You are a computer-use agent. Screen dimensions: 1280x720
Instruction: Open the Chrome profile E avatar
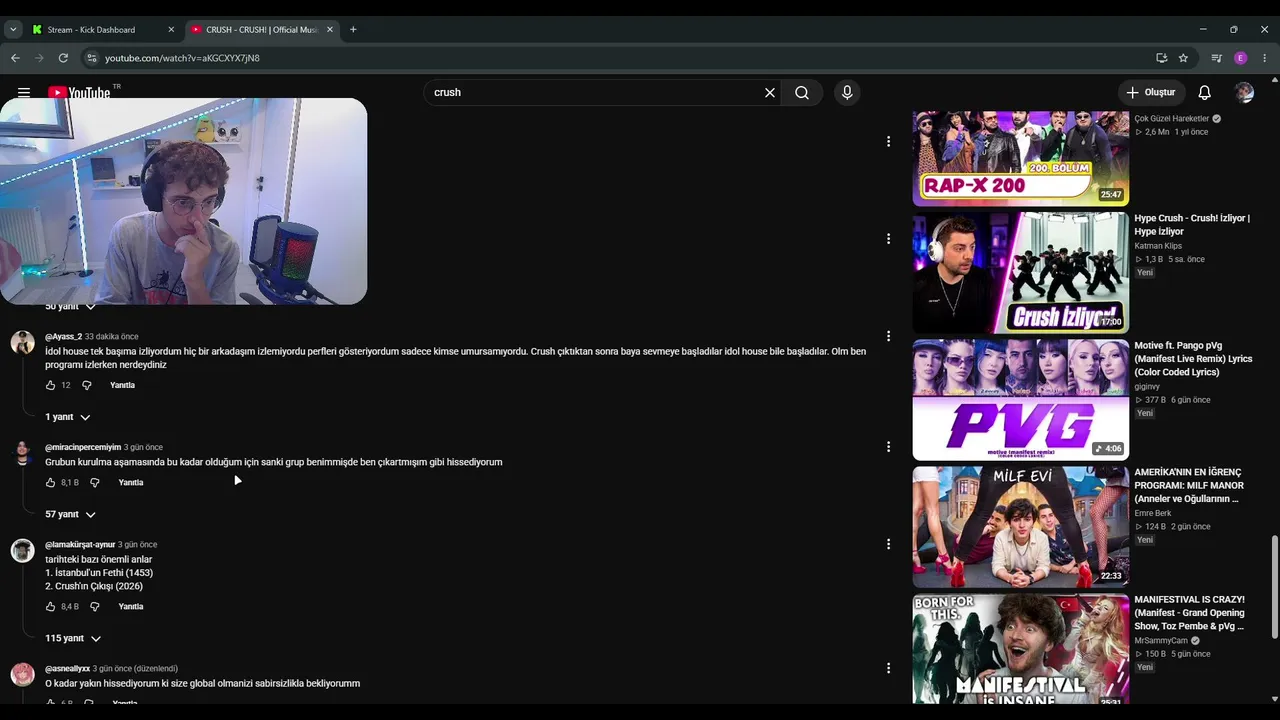1241,58
